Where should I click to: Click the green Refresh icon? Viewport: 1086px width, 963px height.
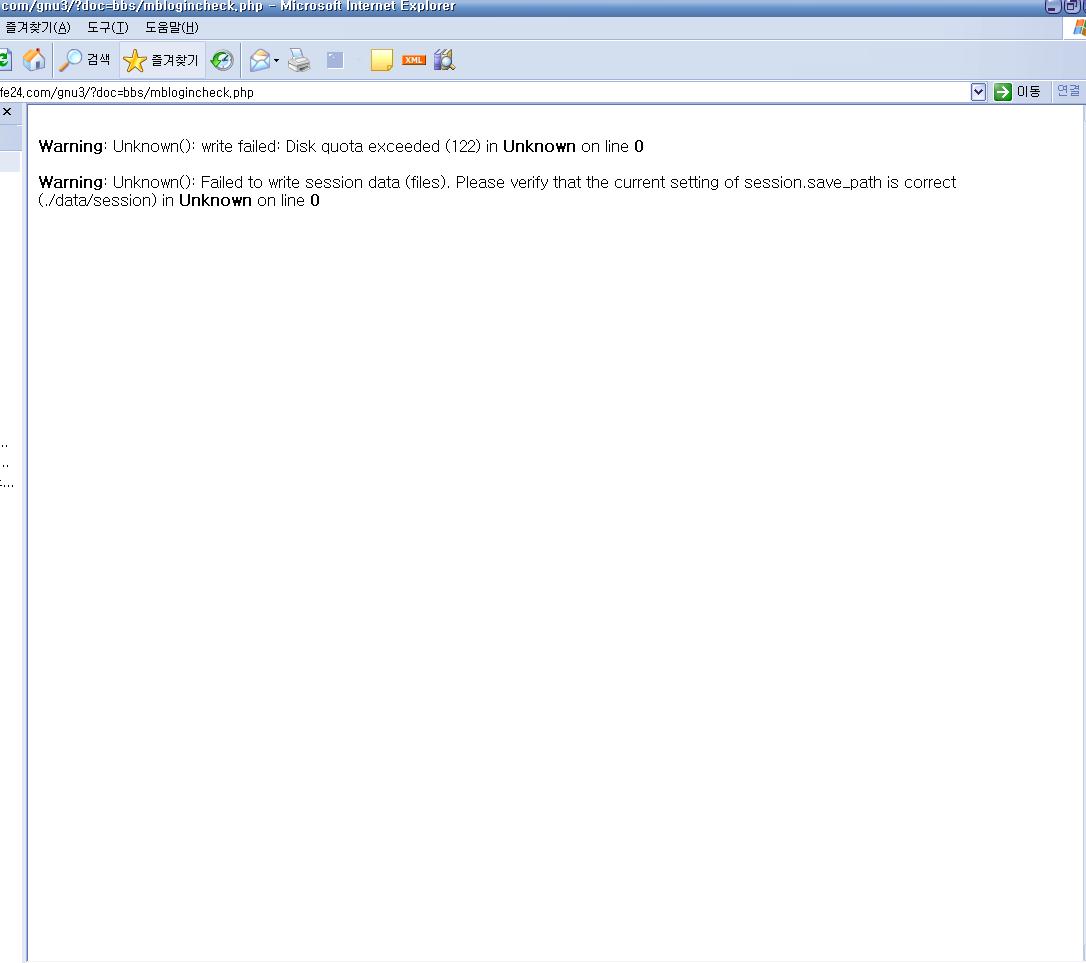click(x=4, y=60)
